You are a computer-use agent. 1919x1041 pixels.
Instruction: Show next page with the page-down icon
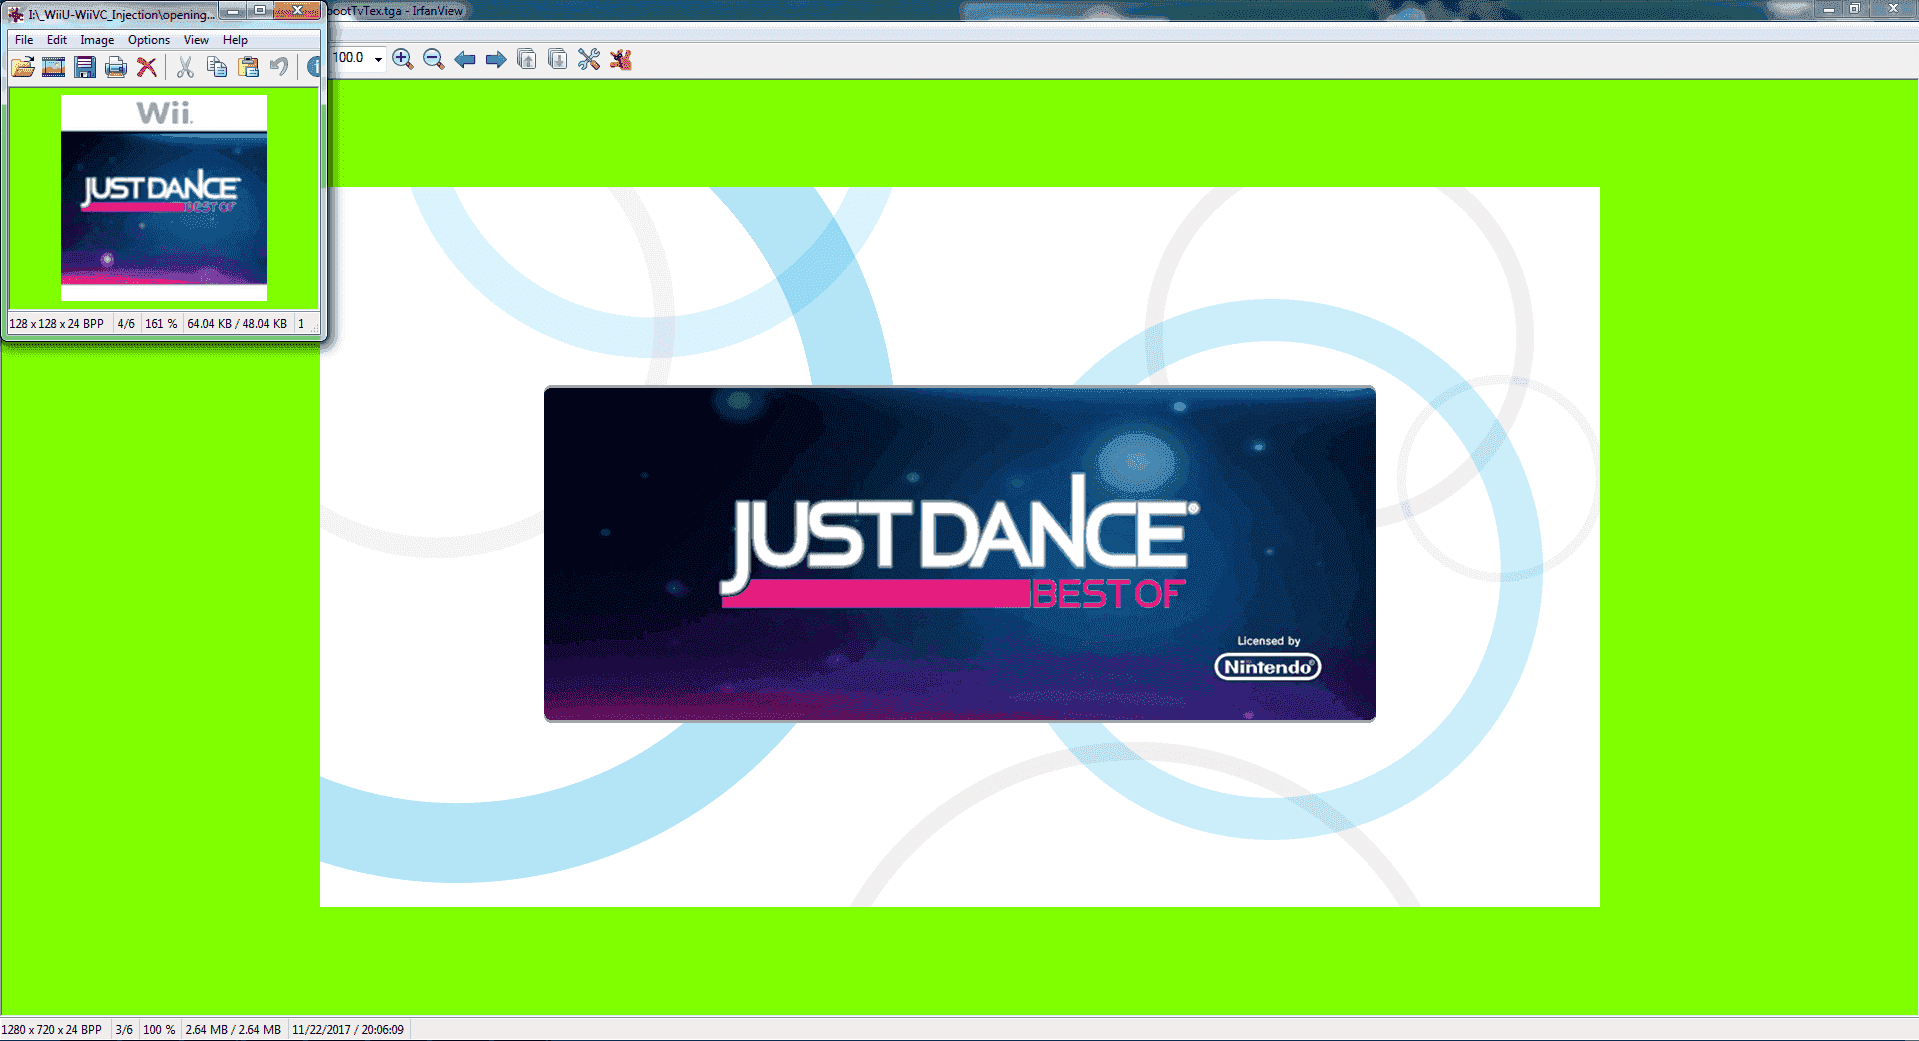[558, 59]
